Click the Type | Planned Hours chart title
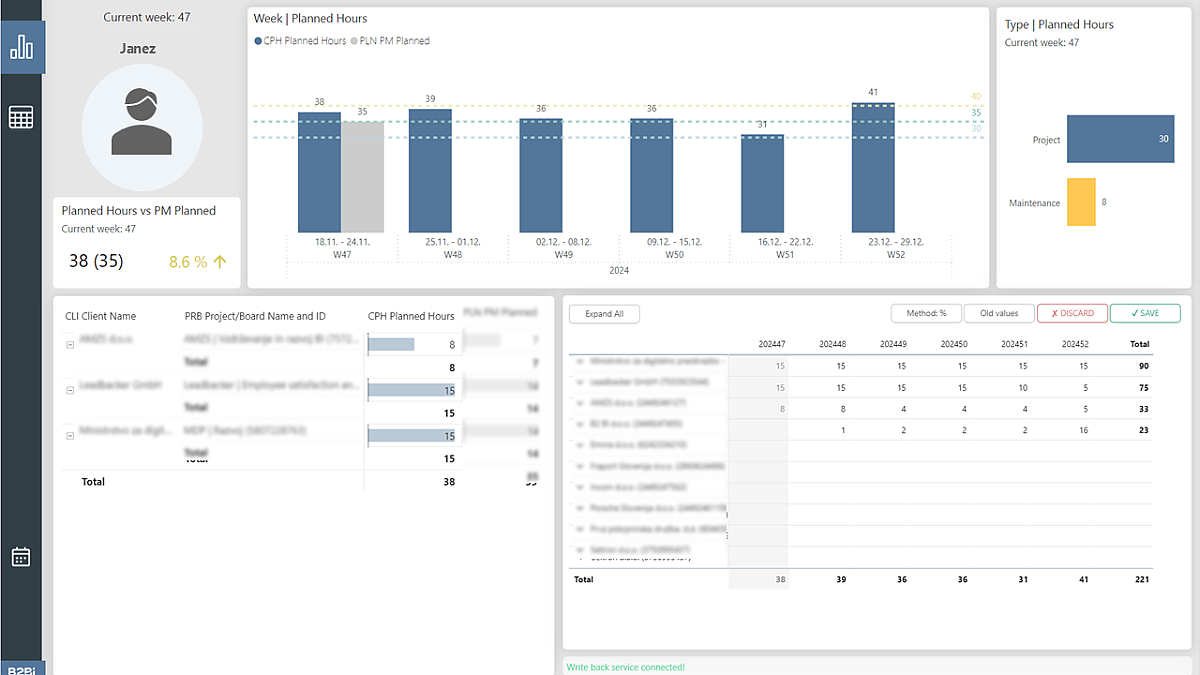1200x675 pixels. click(1059, 25)
